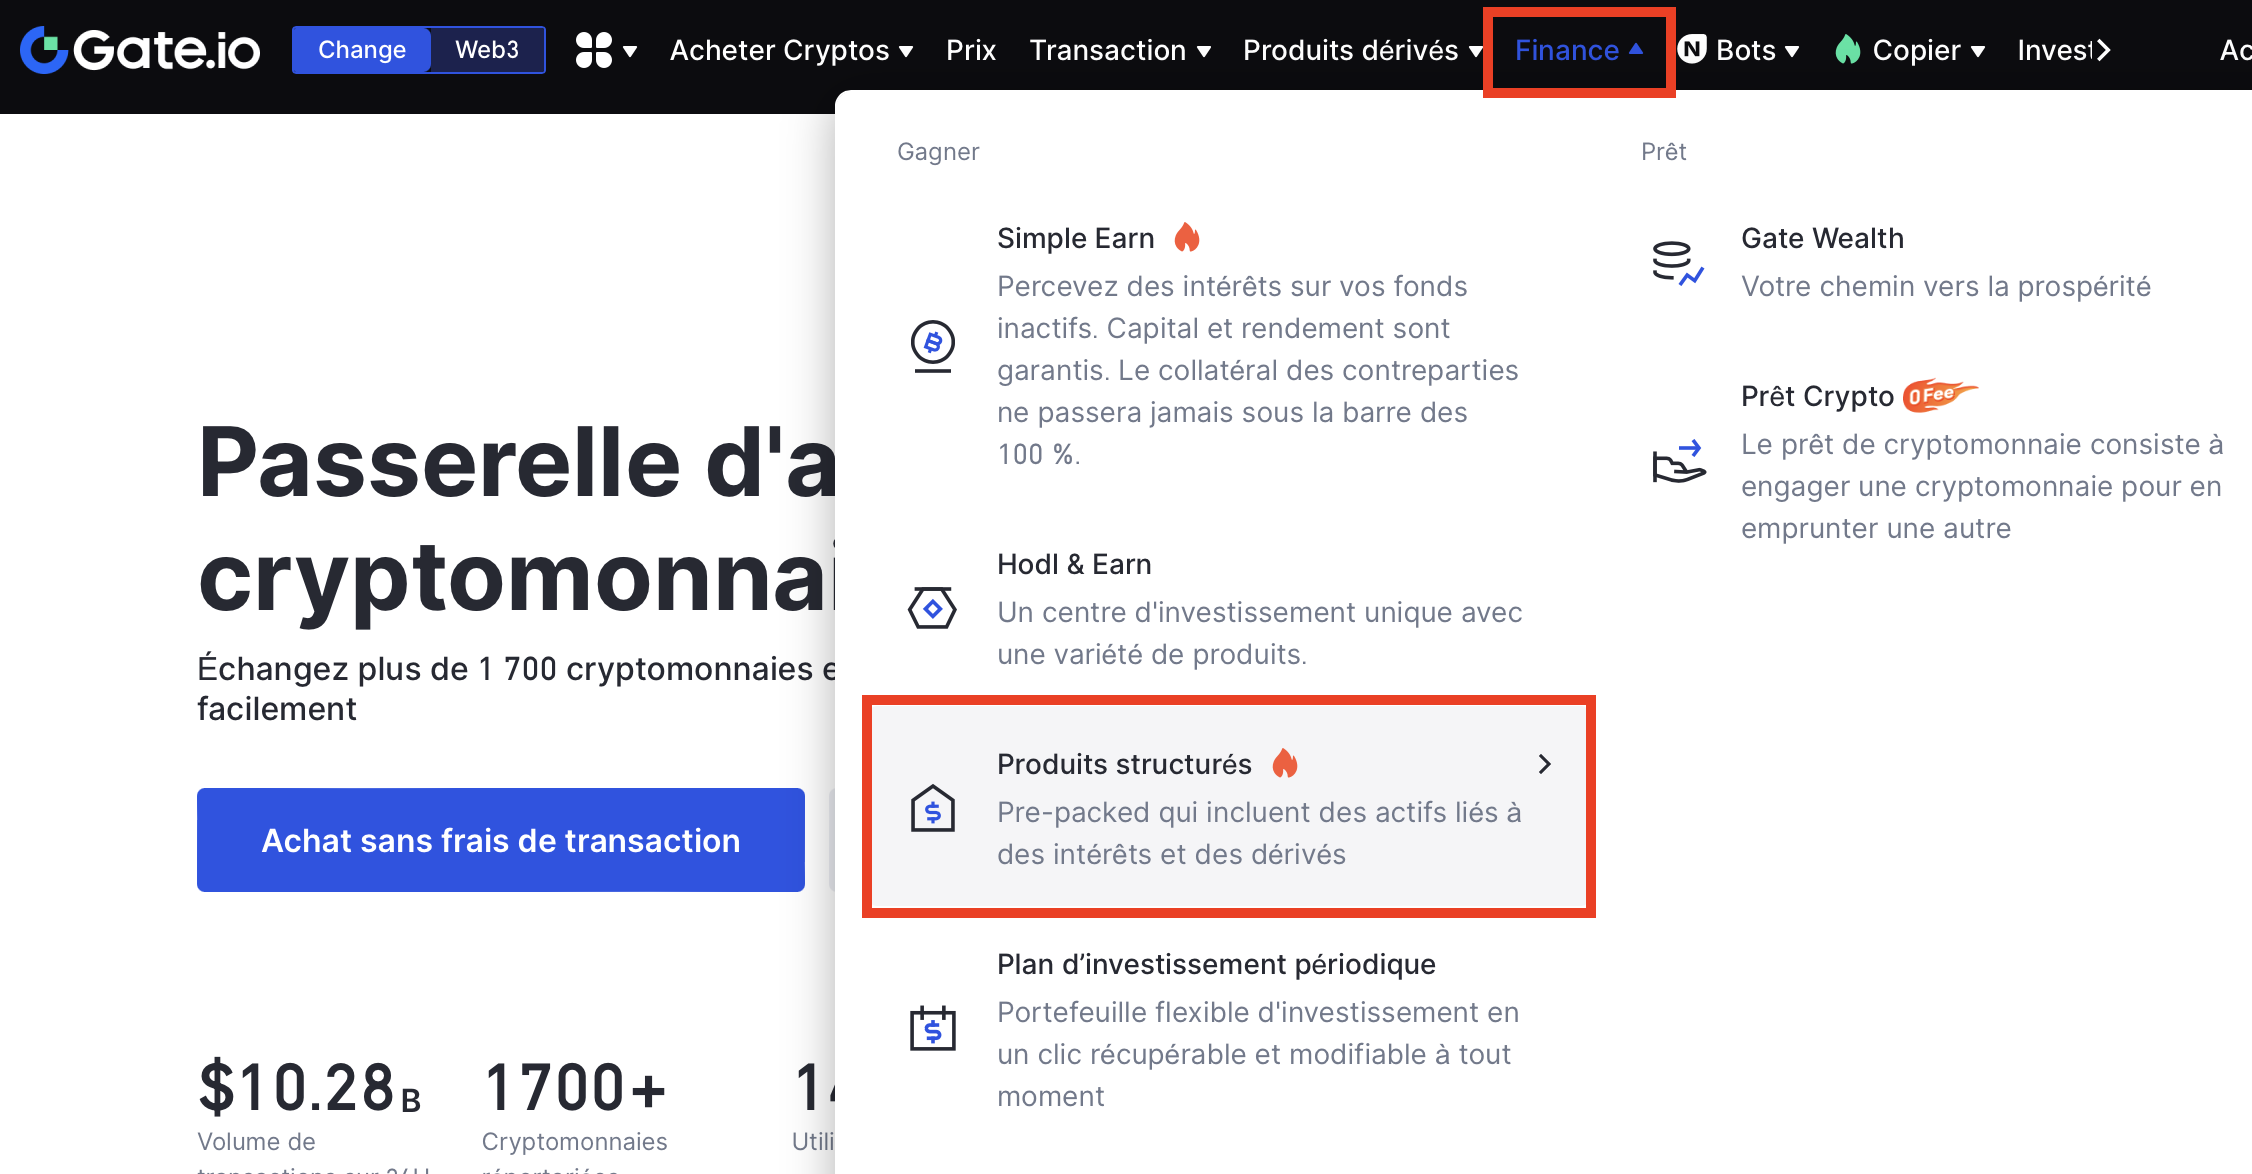Open the Simple Earn link
The width and height of the screenshot is (2252, 1174).
[1076, 238]
